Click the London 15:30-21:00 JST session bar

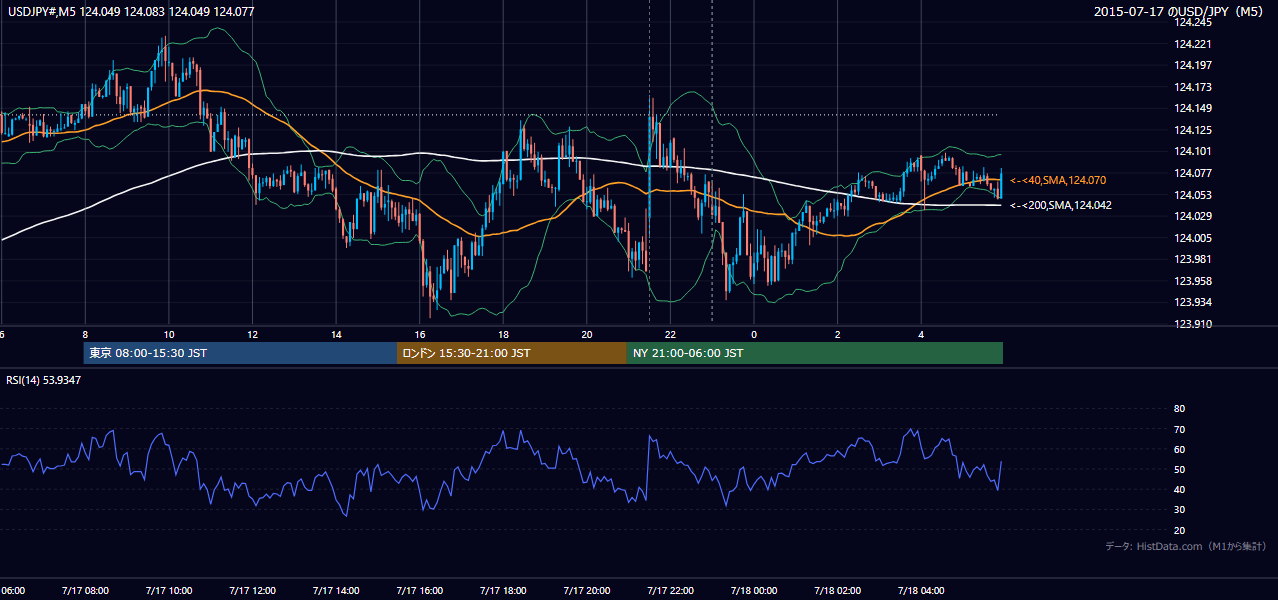(511, 353)
